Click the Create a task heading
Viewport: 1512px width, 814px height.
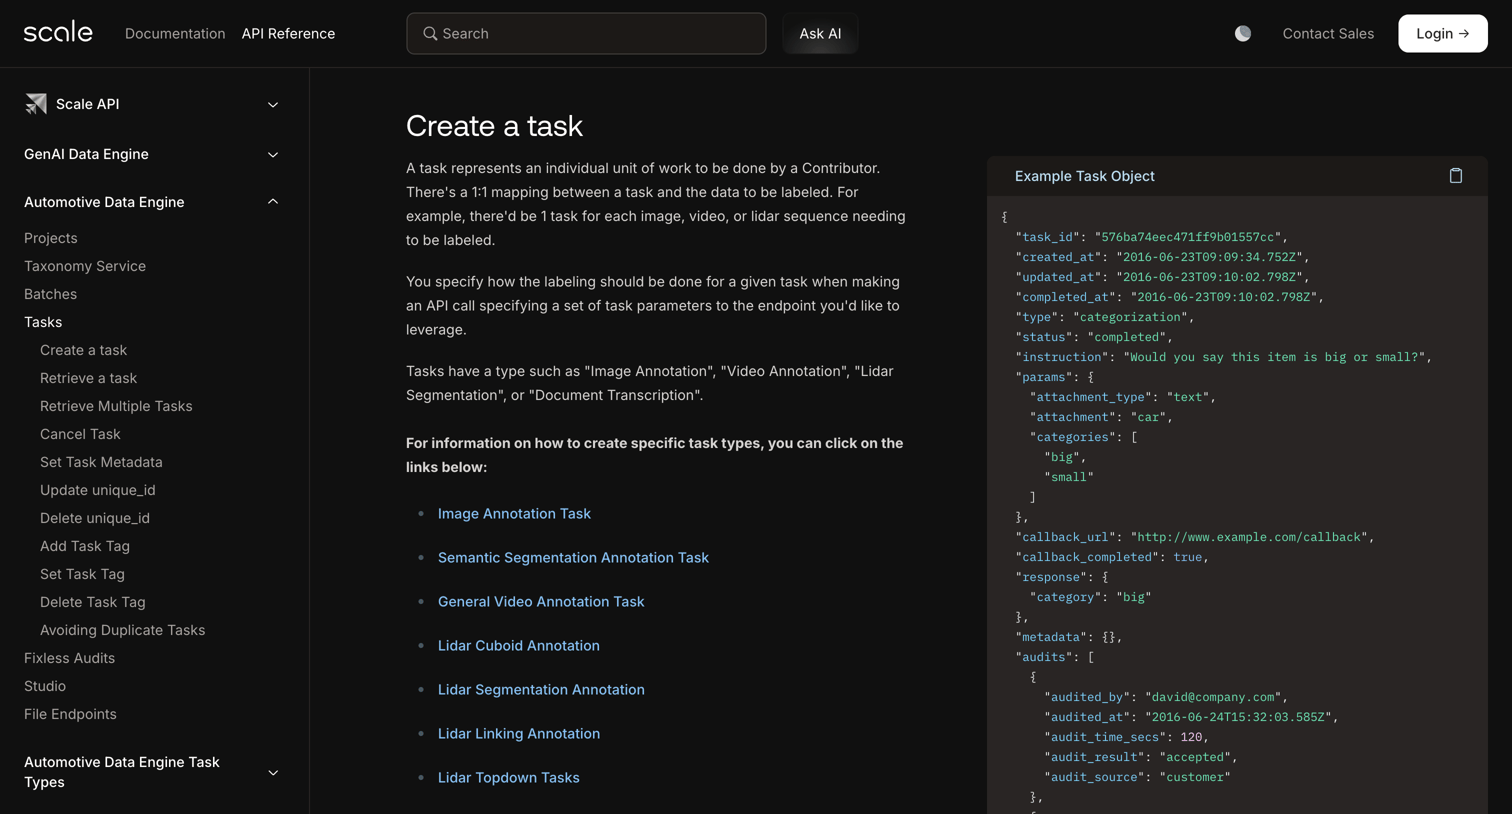(x=494, y=126)
